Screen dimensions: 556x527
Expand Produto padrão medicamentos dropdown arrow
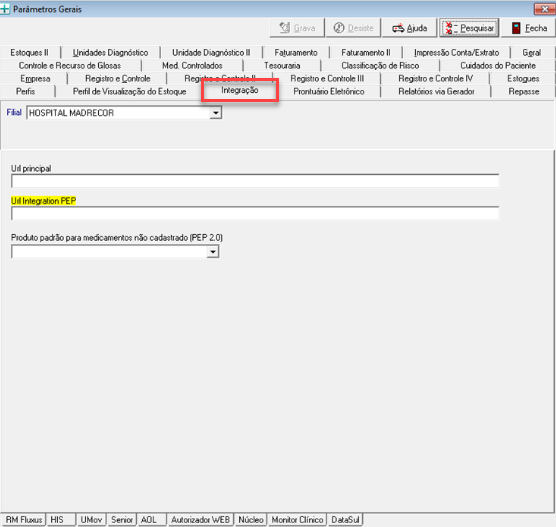click(213, 252)
